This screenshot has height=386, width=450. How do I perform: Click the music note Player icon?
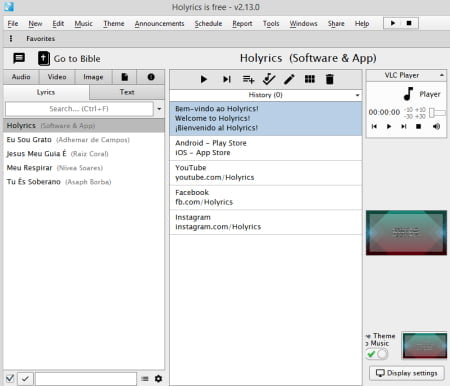pyautogui.click(x=408, y=94)
